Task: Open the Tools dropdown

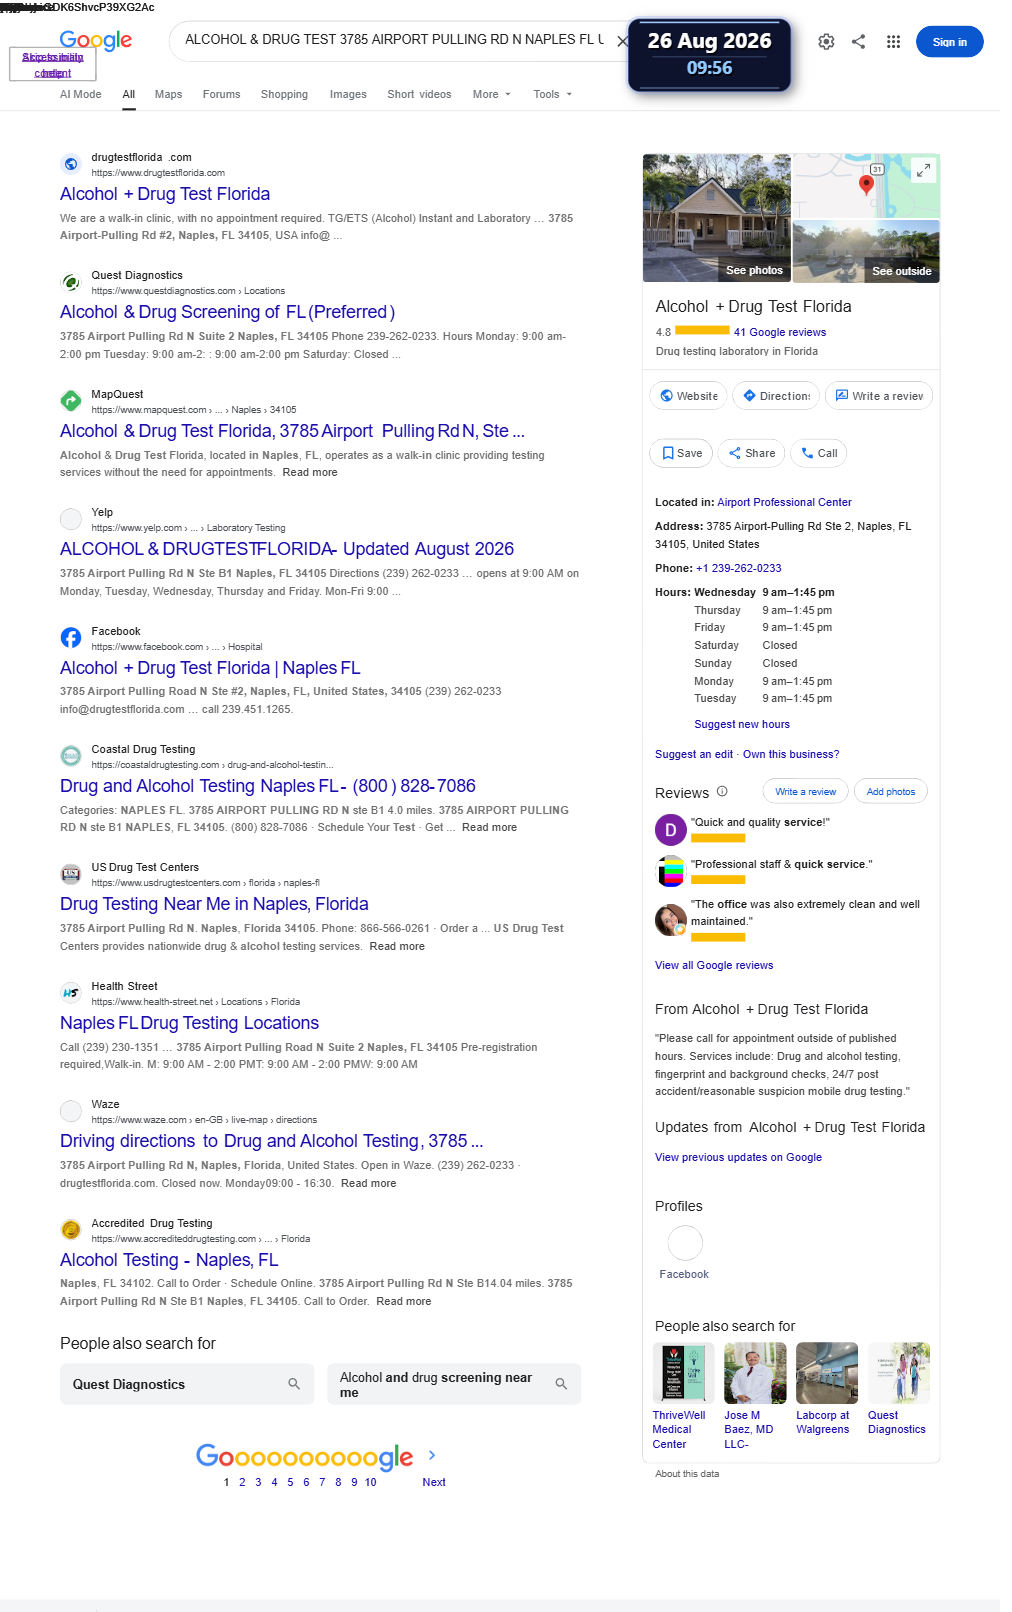Action: click(x=552, y=94)
